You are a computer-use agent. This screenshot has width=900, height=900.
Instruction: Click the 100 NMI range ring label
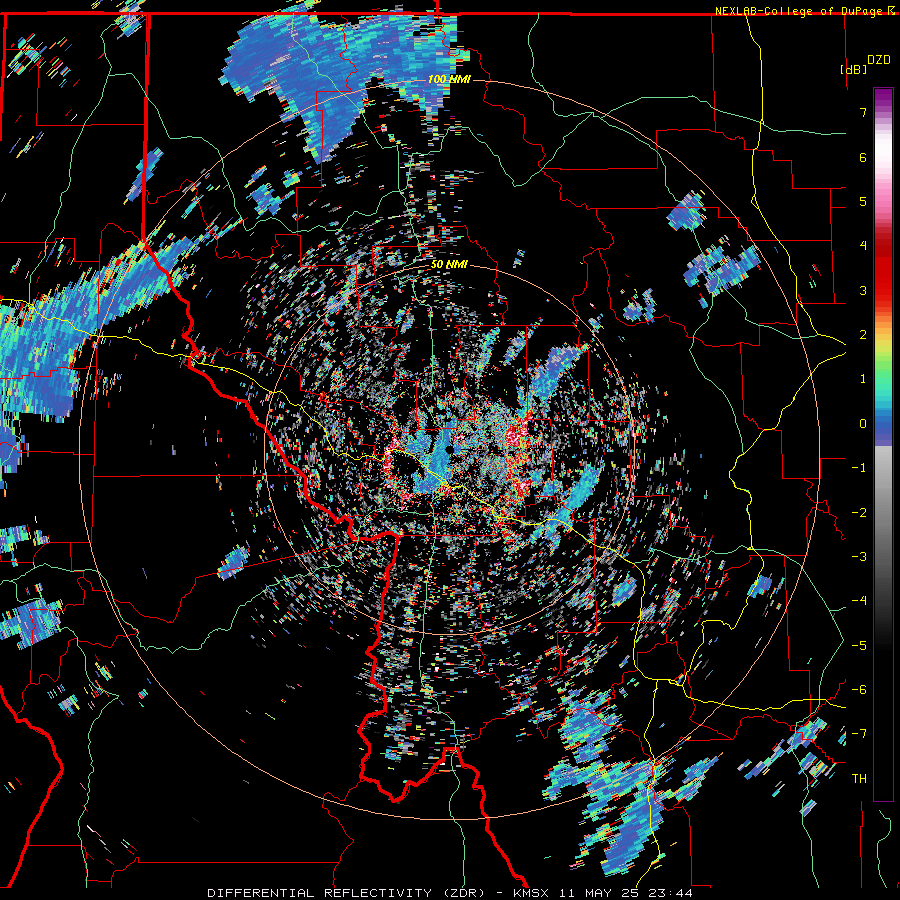coord(449,79)
